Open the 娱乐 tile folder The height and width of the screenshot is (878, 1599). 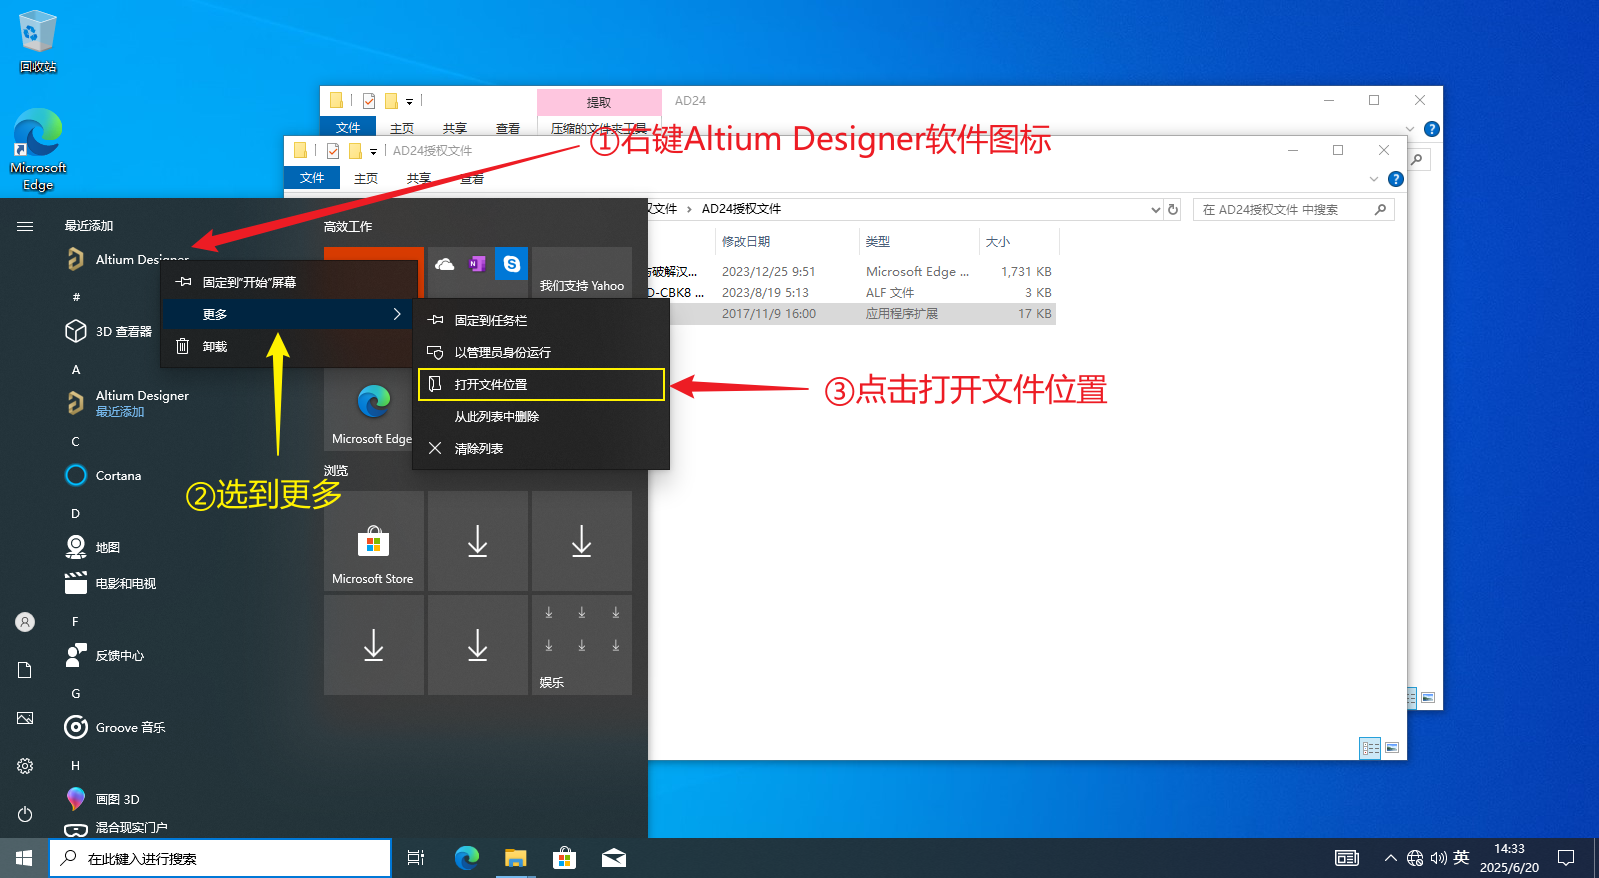tap(582, 645)
